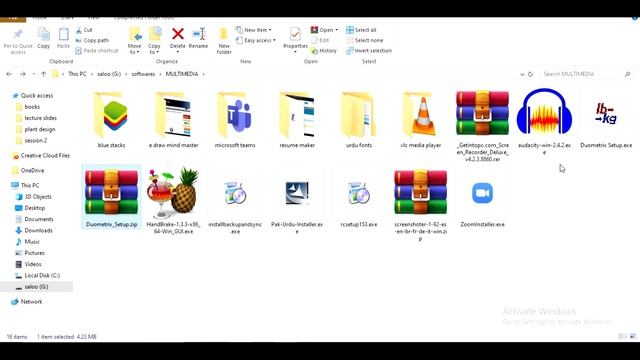Refresh the current folder
Screen dimensions: 640x360
coord(530,74)
